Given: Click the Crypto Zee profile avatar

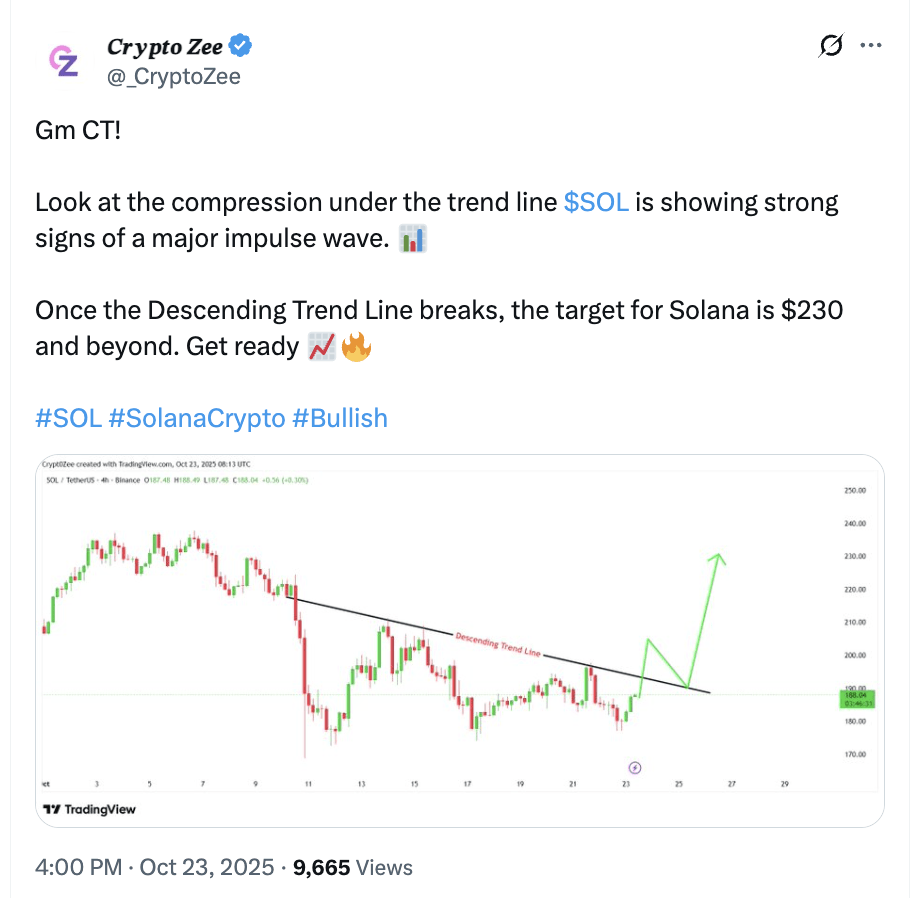Looking at the screenshot, I should click(x=64, y=61).
